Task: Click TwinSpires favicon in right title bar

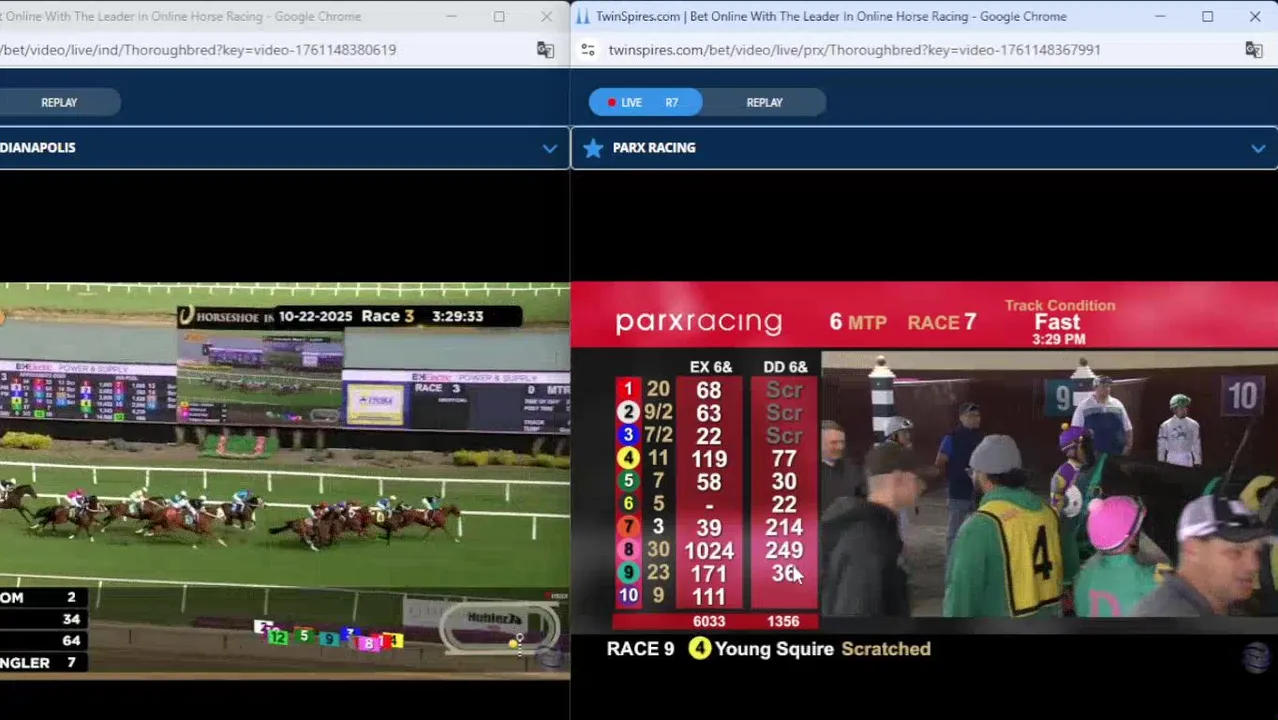Action: [x=582, y=16]
